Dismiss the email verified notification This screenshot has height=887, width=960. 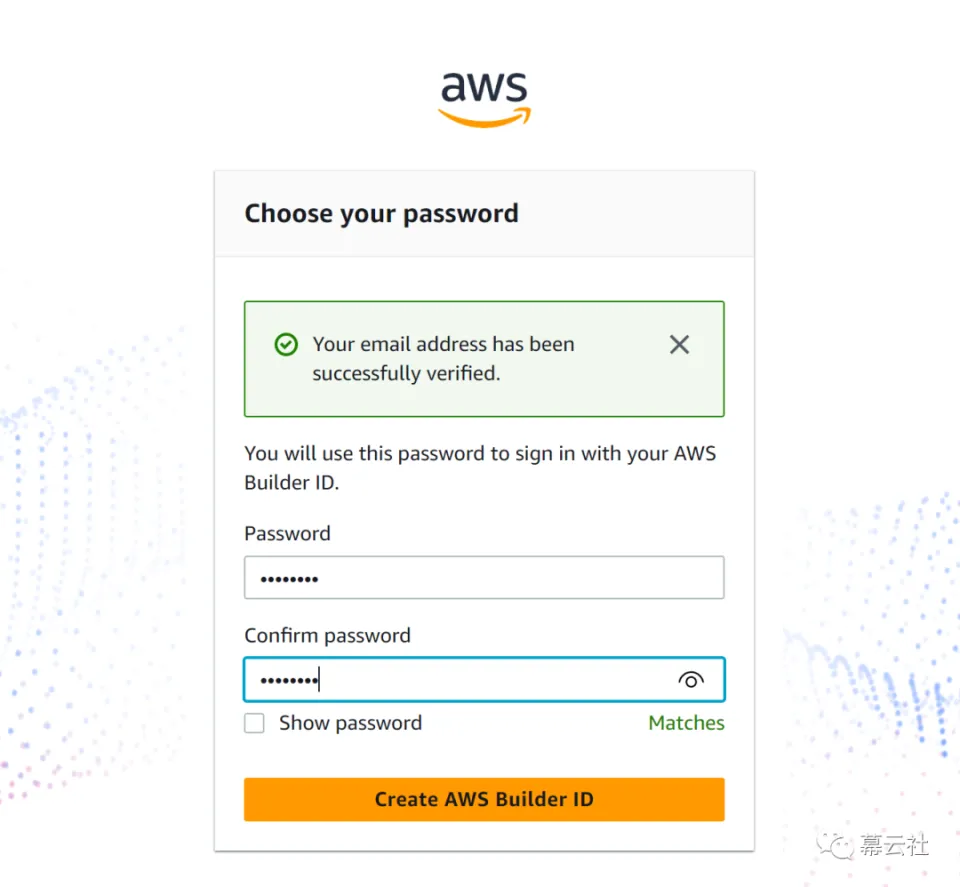tap(679, 345)
